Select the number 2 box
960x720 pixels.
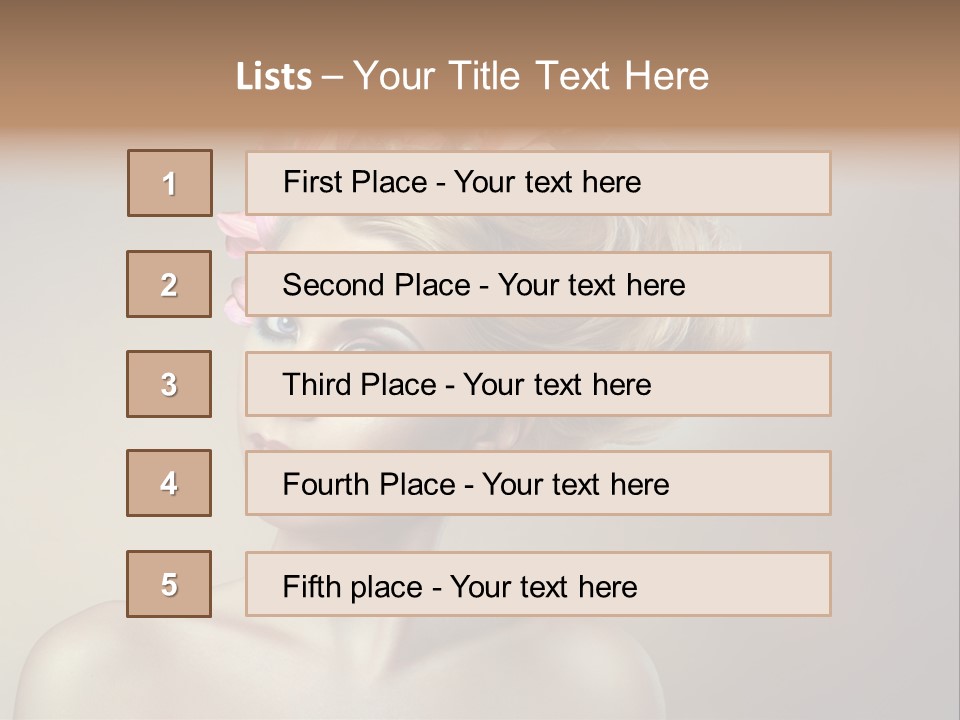point(169,284)
